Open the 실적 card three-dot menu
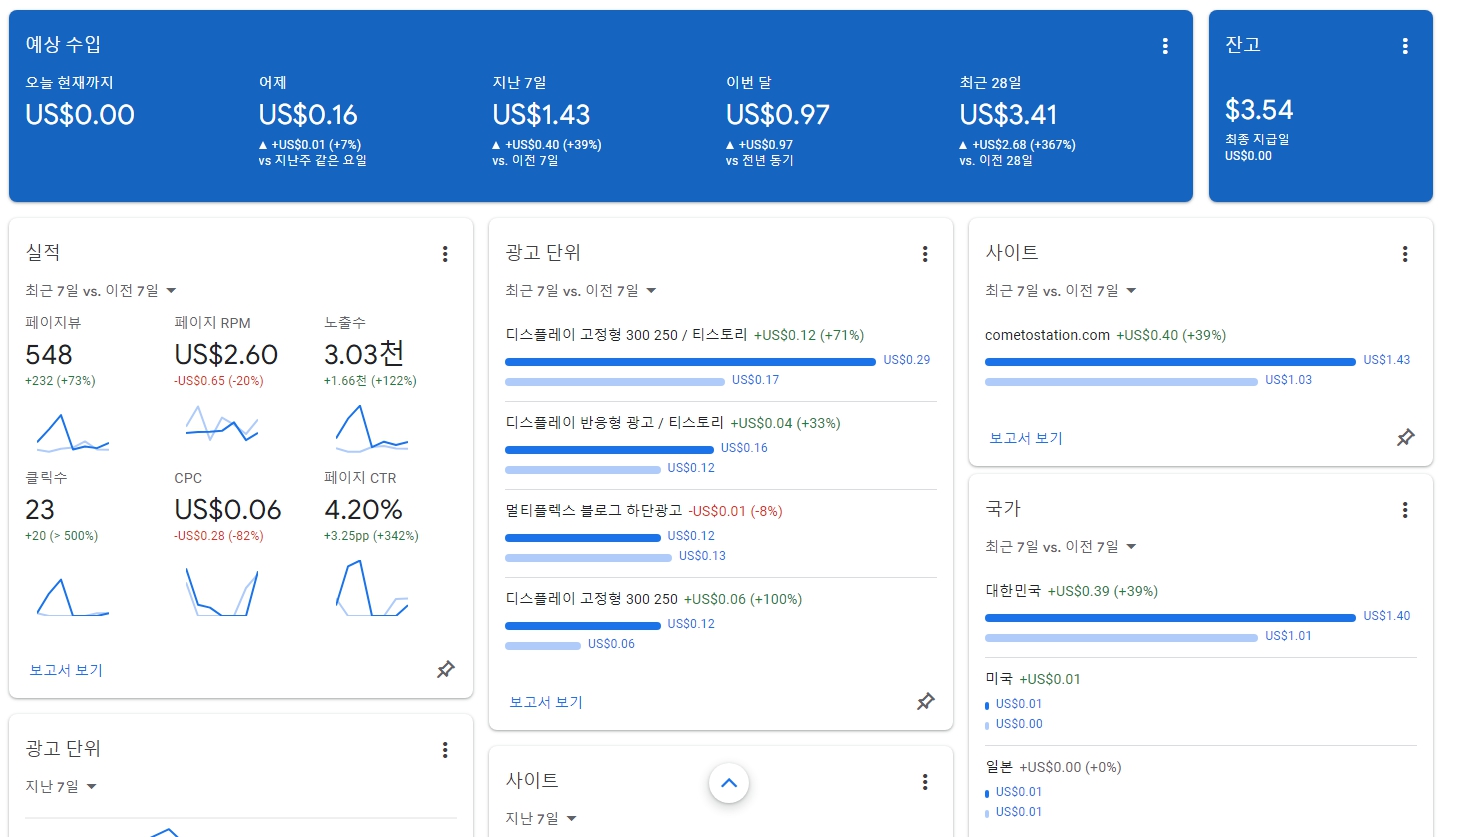Viewport: 1457px width, 837px height. [445, 254]
